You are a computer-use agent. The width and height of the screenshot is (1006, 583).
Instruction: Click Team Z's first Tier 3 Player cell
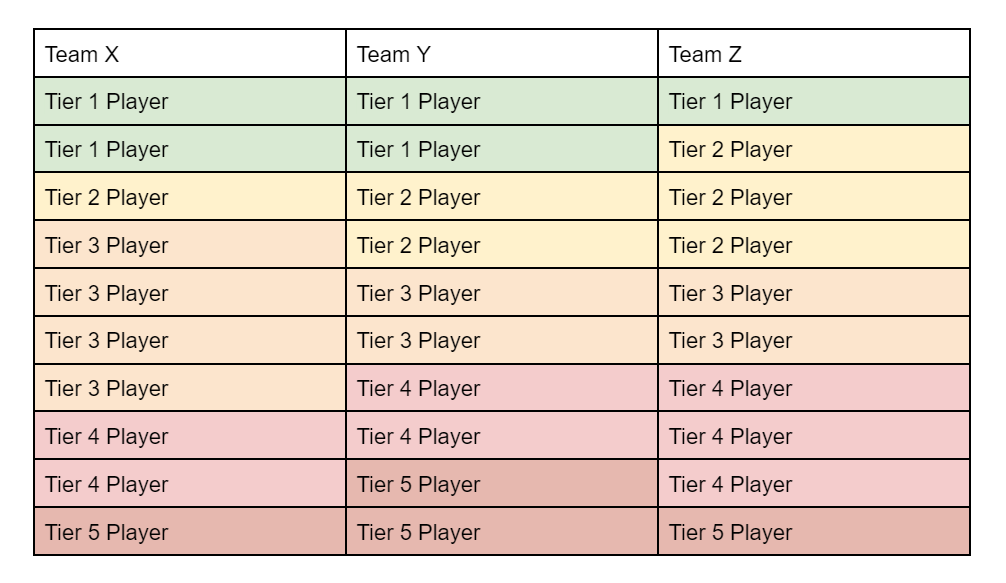(x=814, y=292)
